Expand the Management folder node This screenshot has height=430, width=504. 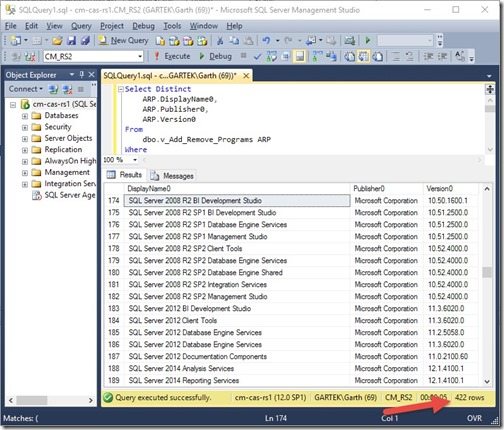point(25,173)
